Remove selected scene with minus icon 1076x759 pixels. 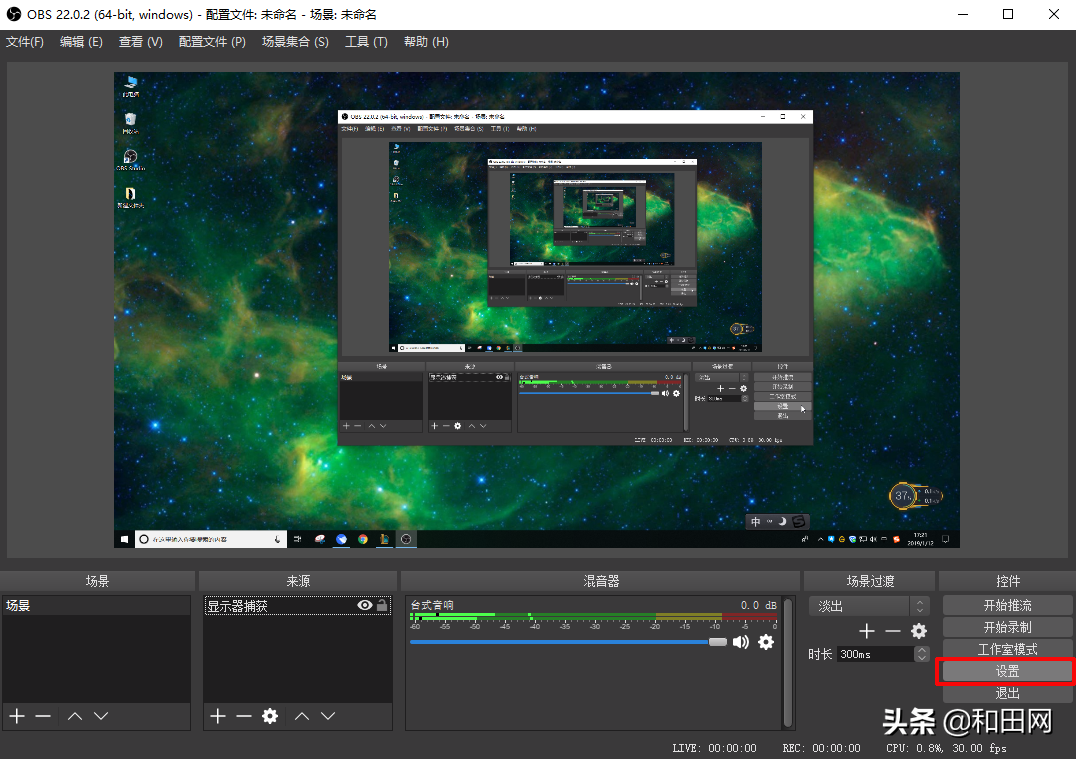point(42,716)
